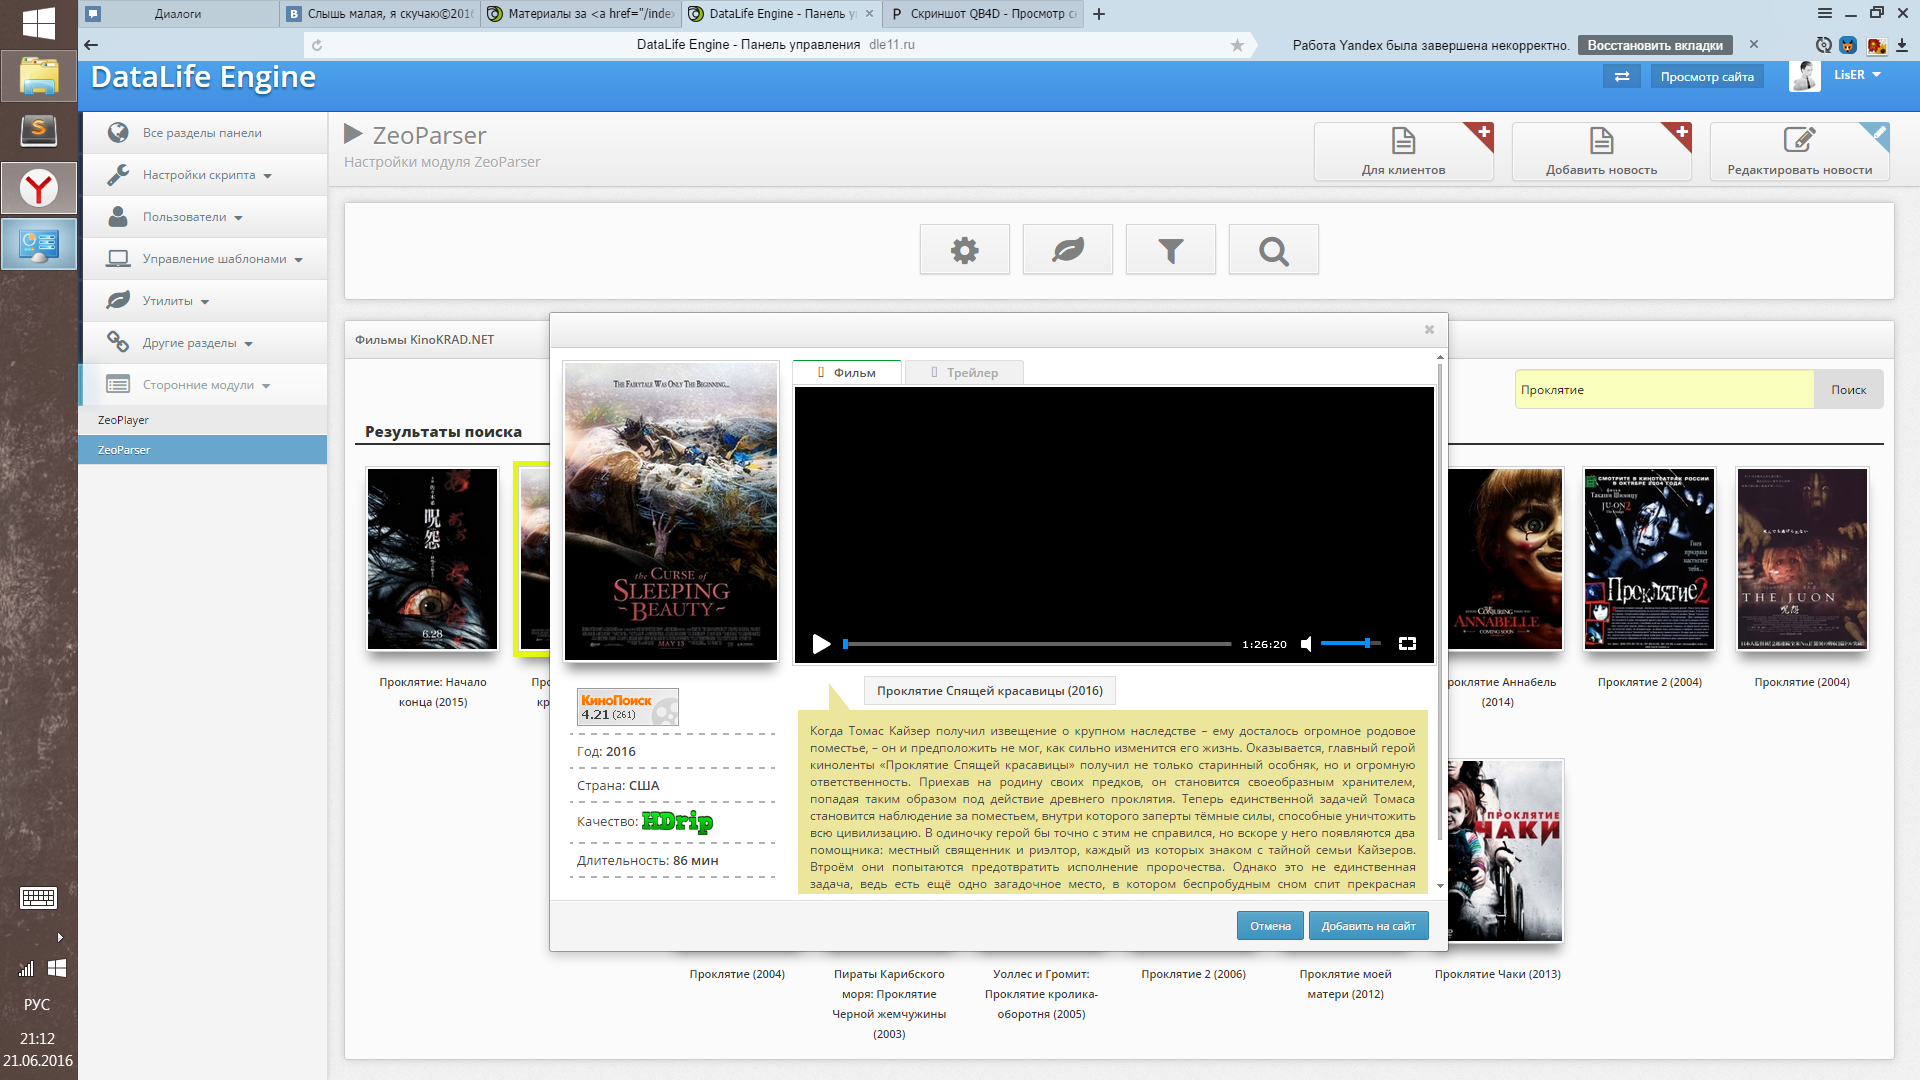Expand Пользователи sidebar menu
The height and width of the screenshot is (1080, 1920).
pos(204,217)
